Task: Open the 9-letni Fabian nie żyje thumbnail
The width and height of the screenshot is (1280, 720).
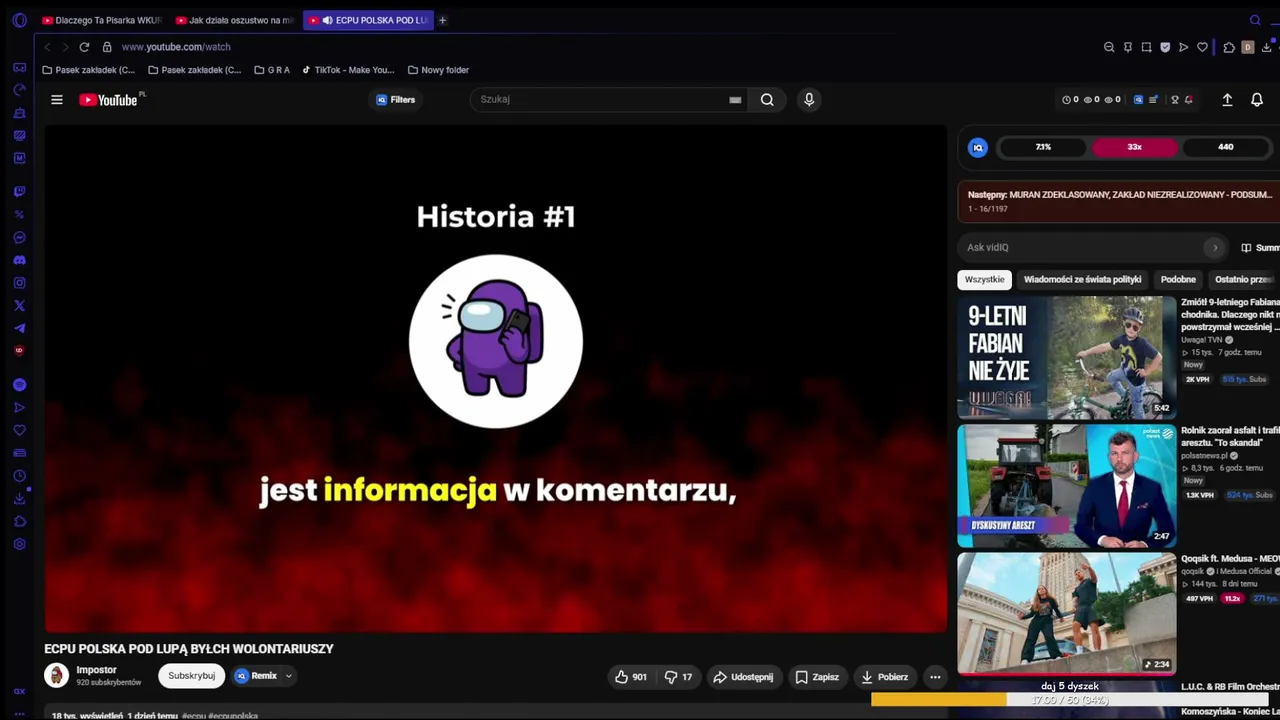Action: [x=1066, y=357]
